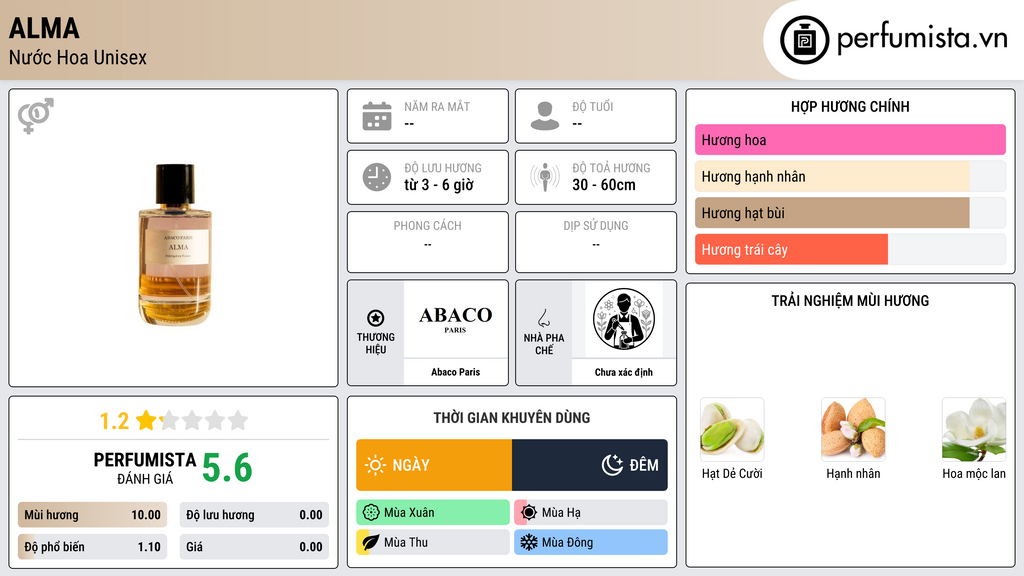
Task: Click the Nước Hoa Unisex subtitle
Action: (78, 57)
